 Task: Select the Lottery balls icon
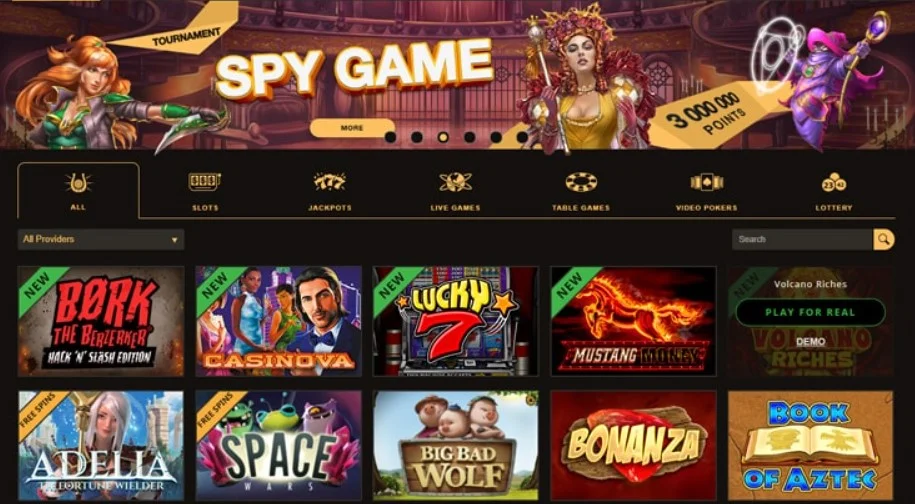(834, 182)
